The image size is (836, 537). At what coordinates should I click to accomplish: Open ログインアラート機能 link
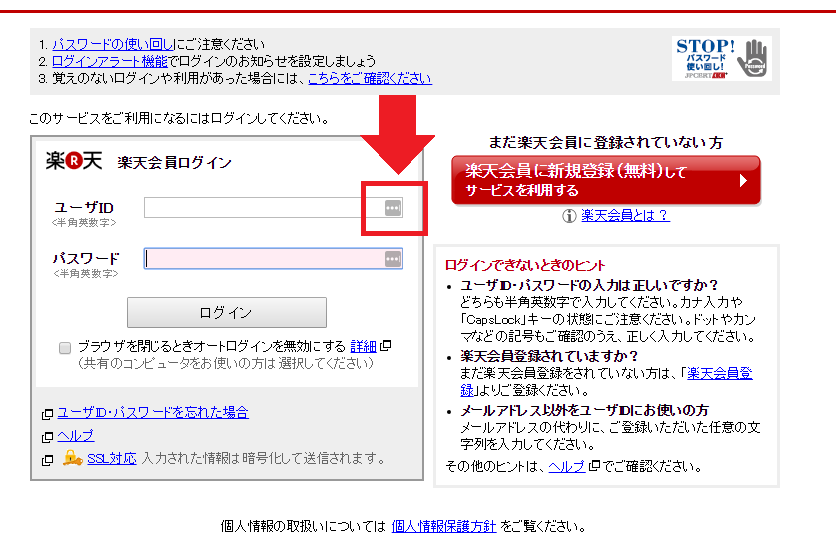(x=110, y=61)
